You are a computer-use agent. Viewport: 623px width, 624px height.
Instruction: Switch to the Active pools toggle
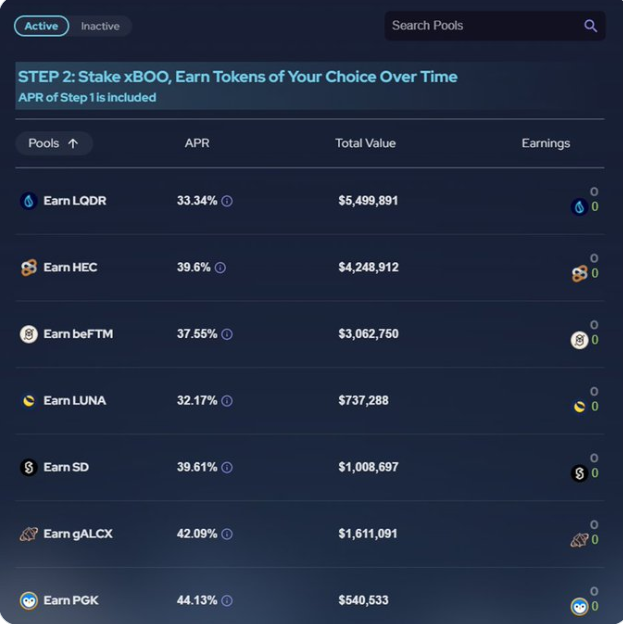42,26
